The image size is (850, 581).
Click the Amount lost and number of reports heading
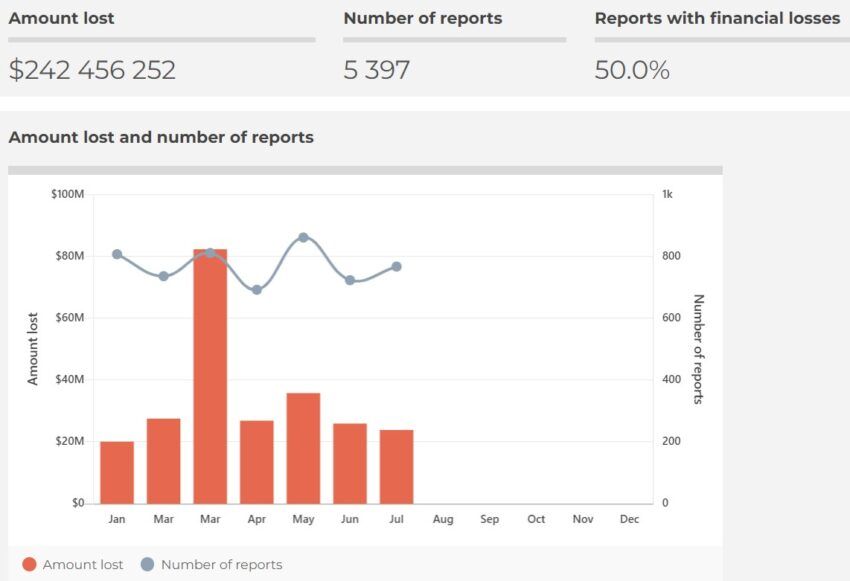point(161,137)
